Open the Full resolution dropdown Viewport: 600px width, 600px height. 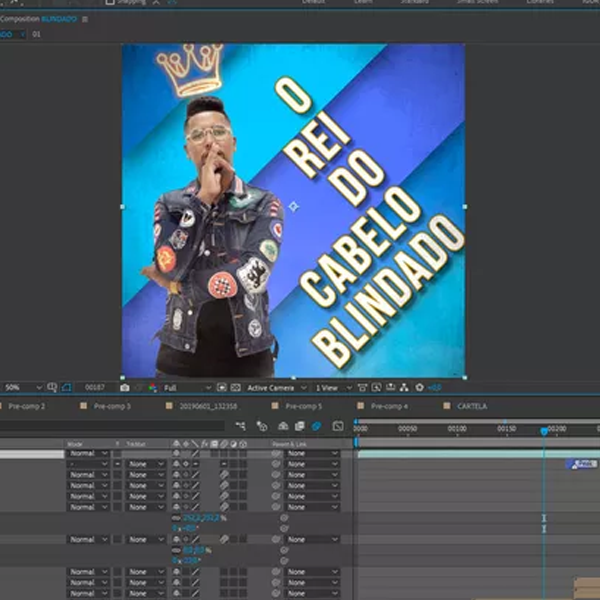click(x=187, y=387)
